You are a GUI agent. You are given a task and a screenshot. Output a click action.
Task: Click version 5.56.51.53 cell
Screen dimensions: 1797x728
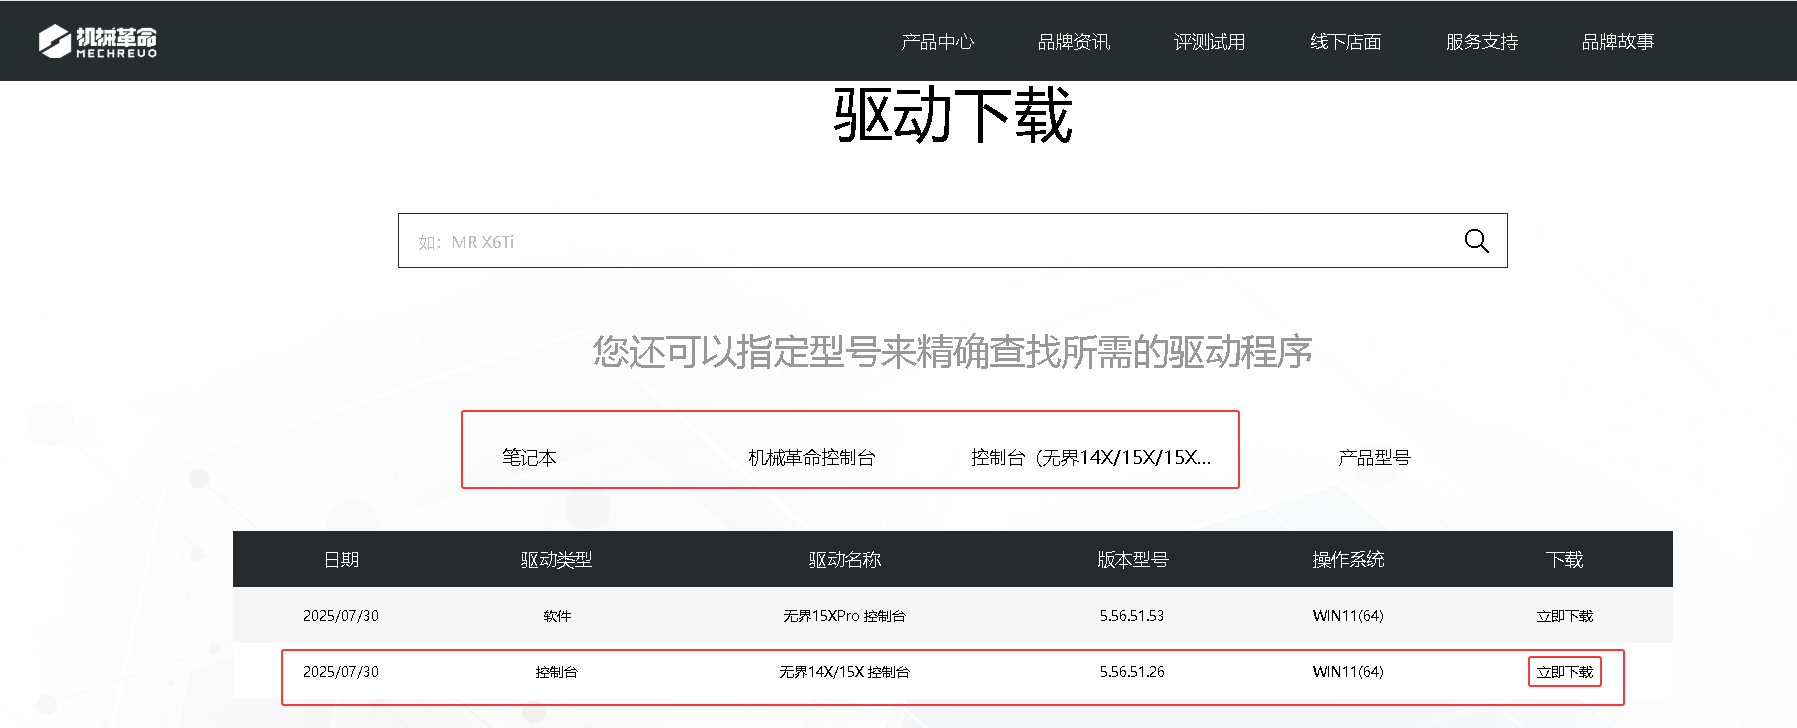(x=1132, y=616)
